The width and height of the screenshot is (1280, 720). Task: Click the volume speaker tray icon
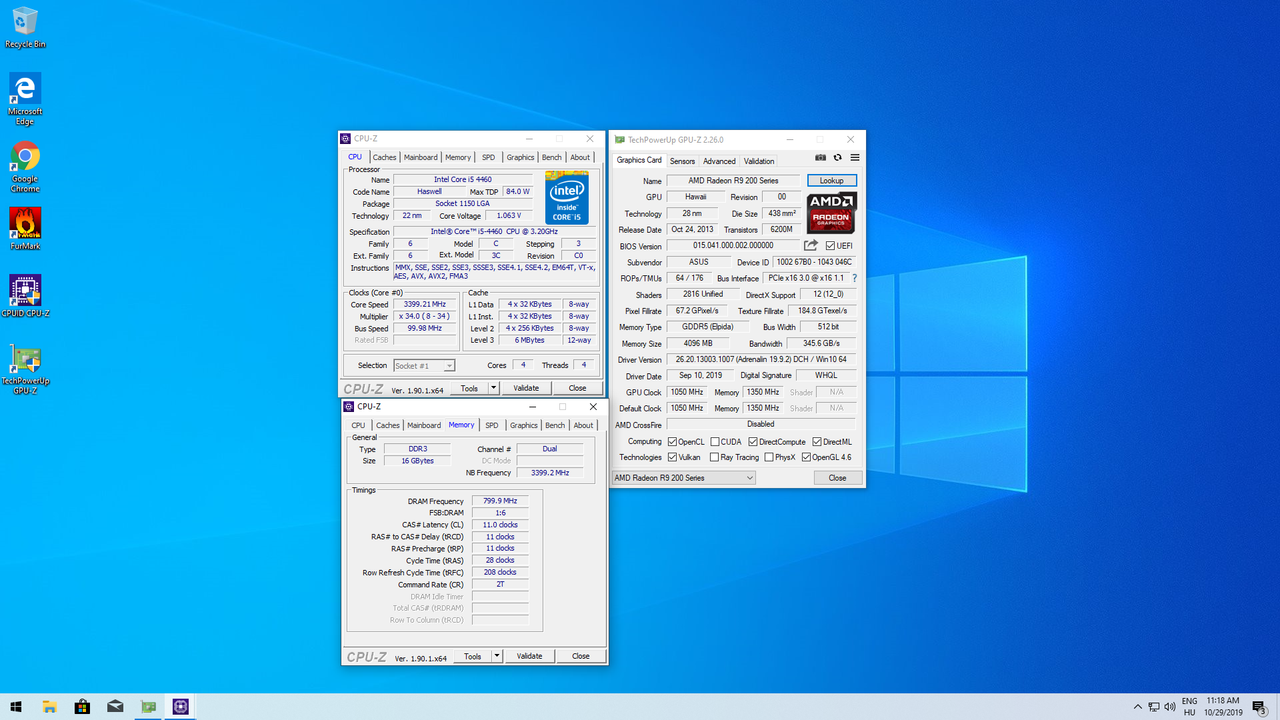[1169, 707]
